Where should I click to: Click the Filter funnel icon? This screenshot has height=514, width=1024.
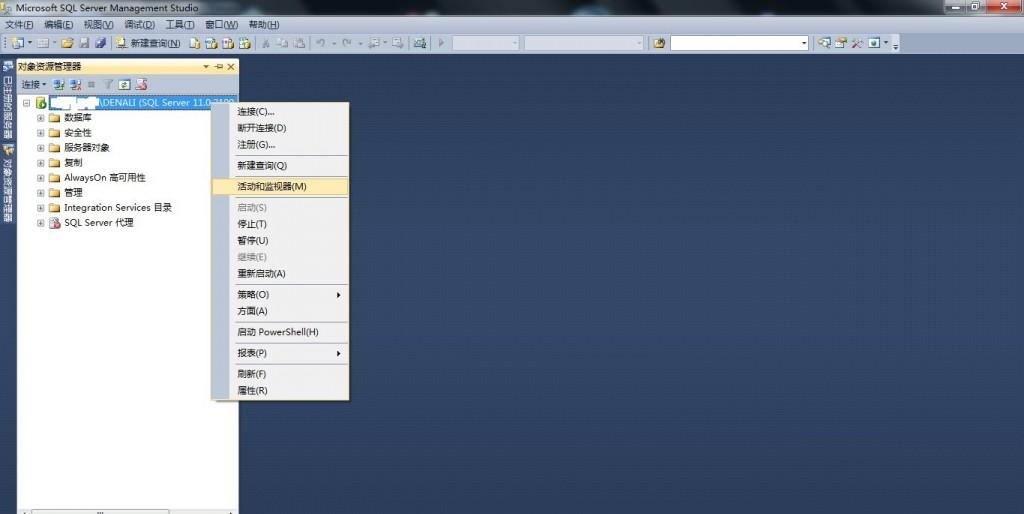[x=108, y=84]
